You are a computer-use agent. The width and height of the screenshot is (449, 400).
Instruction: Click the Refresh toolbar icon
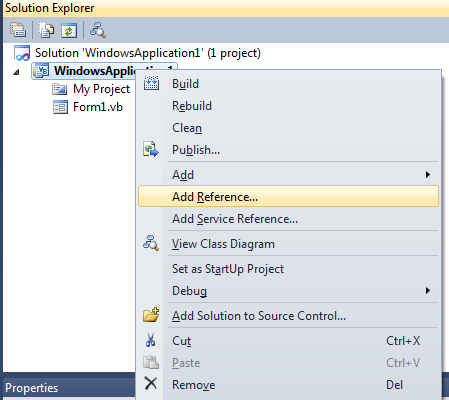click(69, 30)
